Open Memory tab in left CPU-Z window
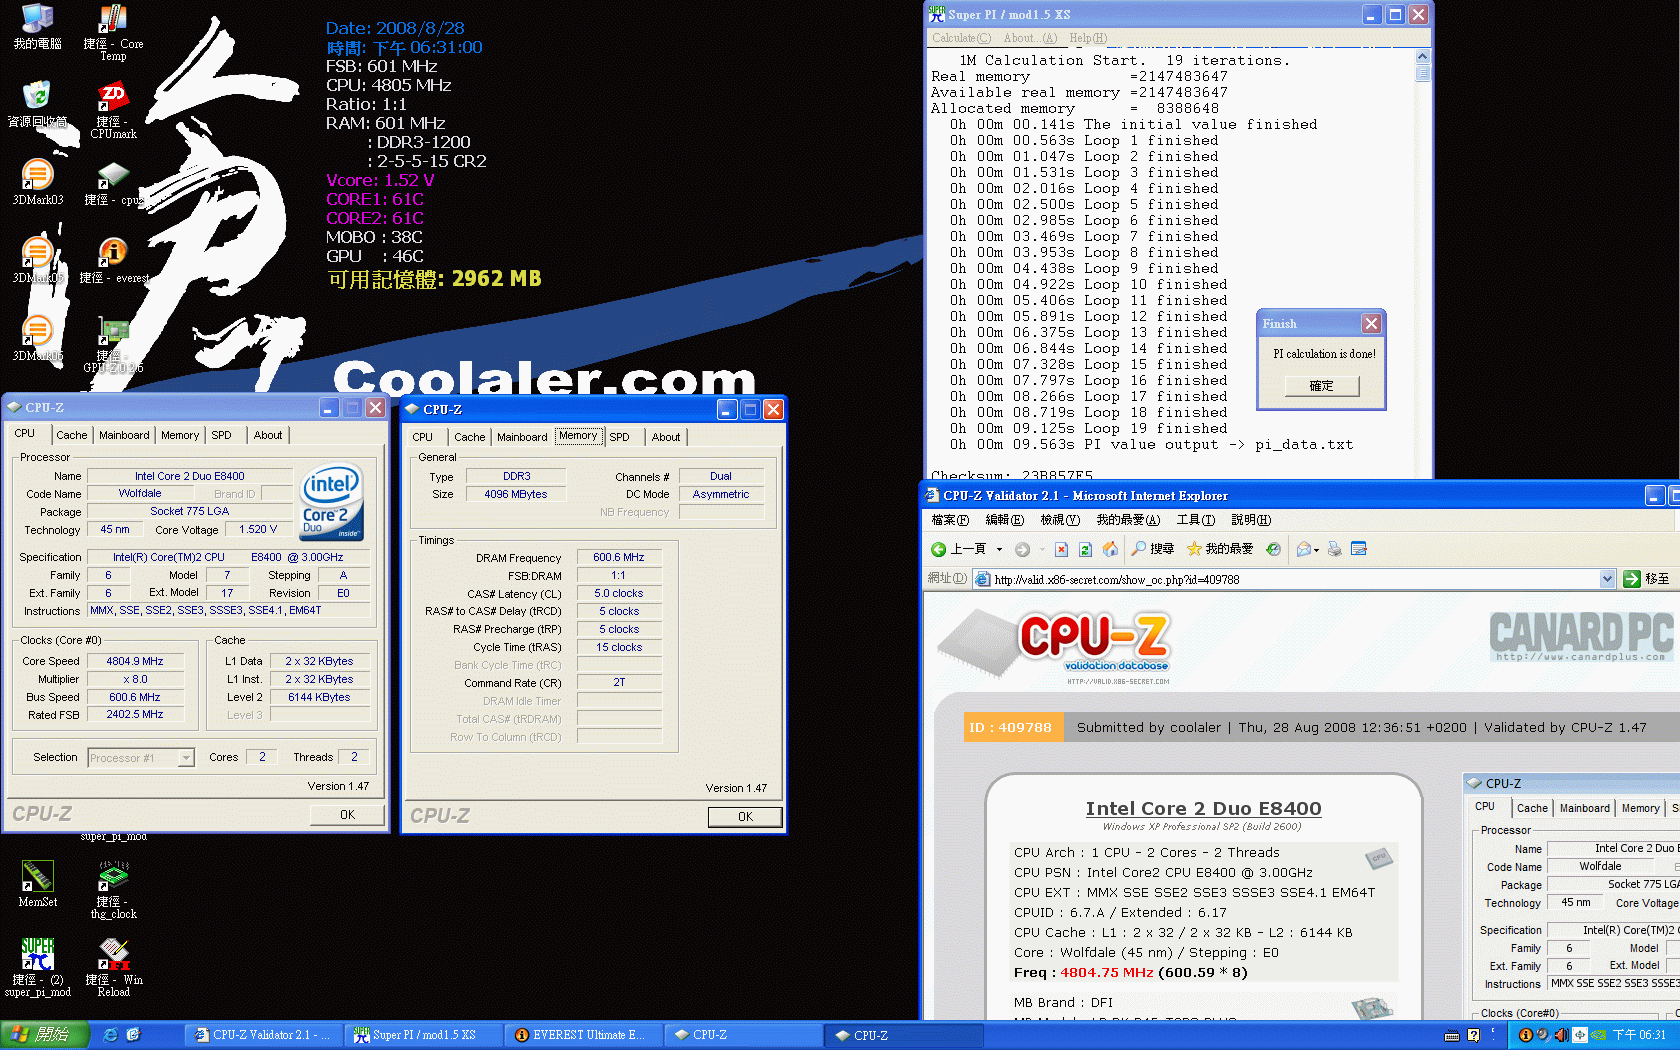 pyautogui.click(x=180, y=435)
